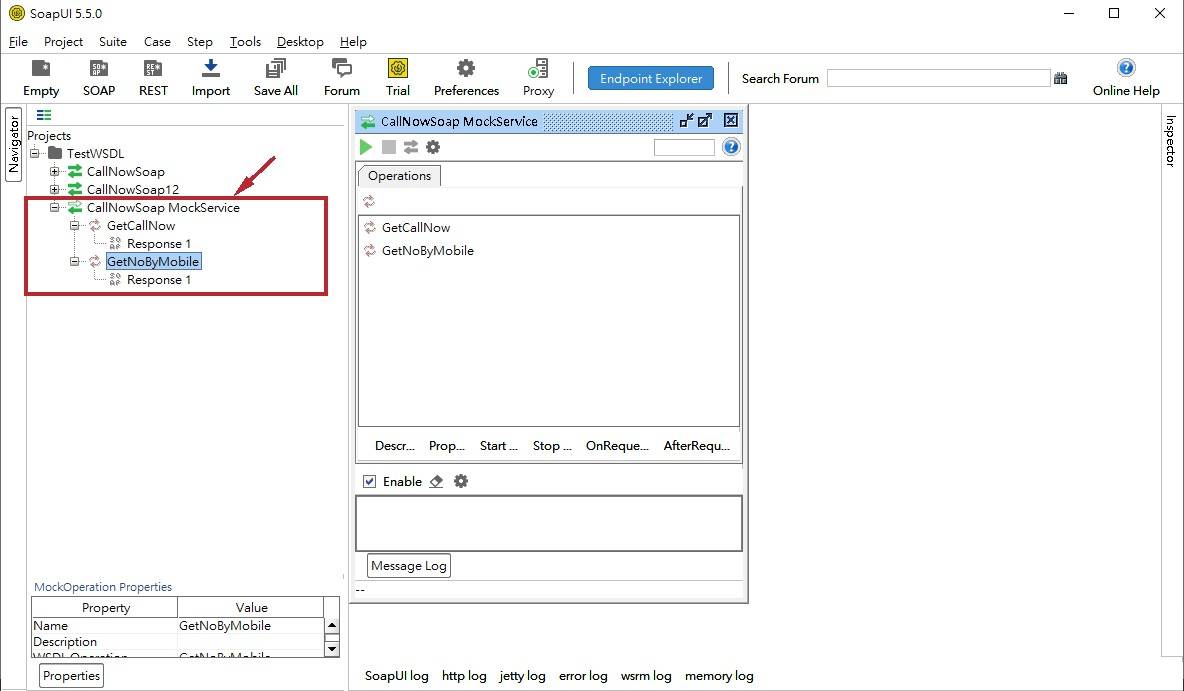Screen dimensions: 1184x691
Task: Save all projects with Save All
Action: pyautogui.click(x=276, y=79)
